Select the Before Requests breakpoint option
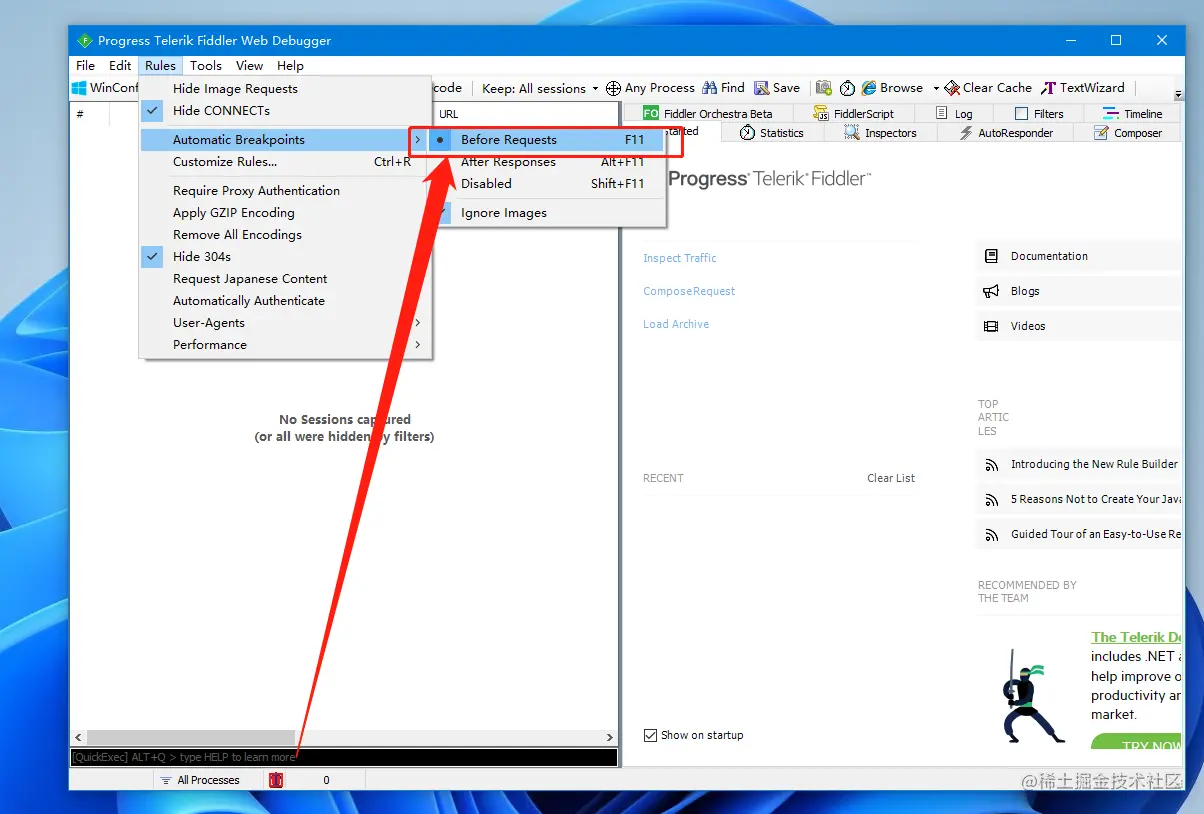 point(547,140)
